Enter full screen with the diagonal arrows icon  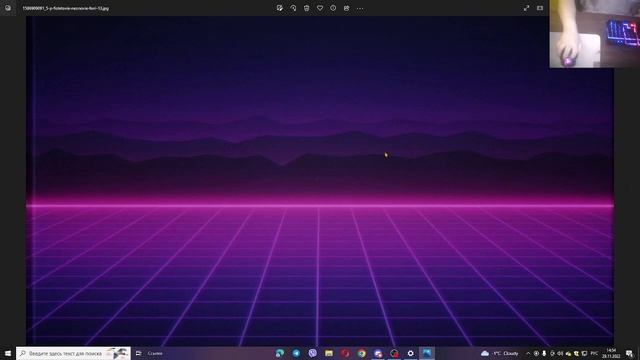(527, 8)
